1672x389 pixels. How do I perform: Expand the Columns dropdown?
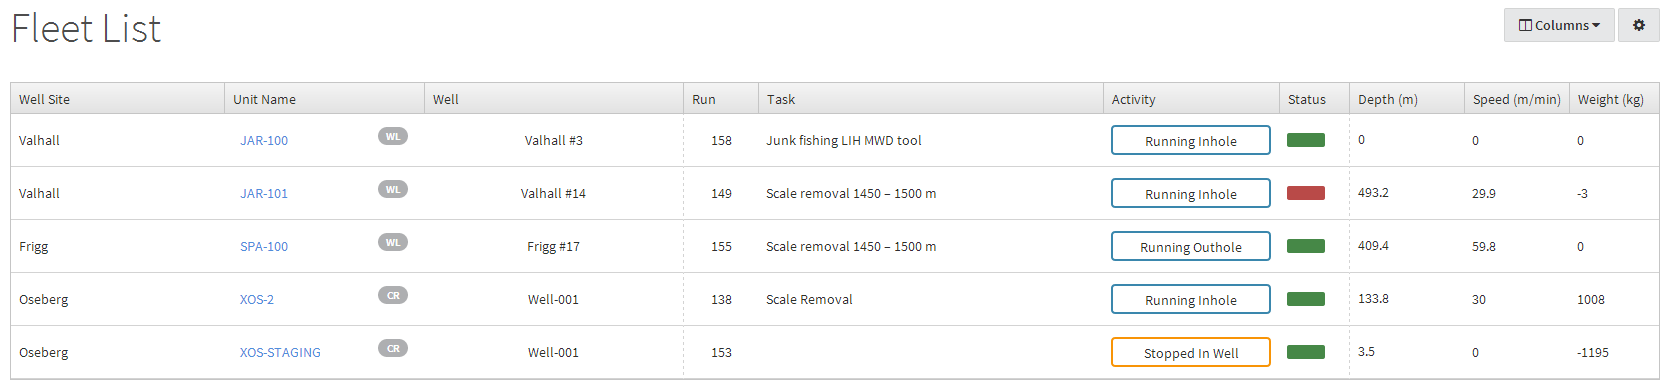pos(1559,25)
